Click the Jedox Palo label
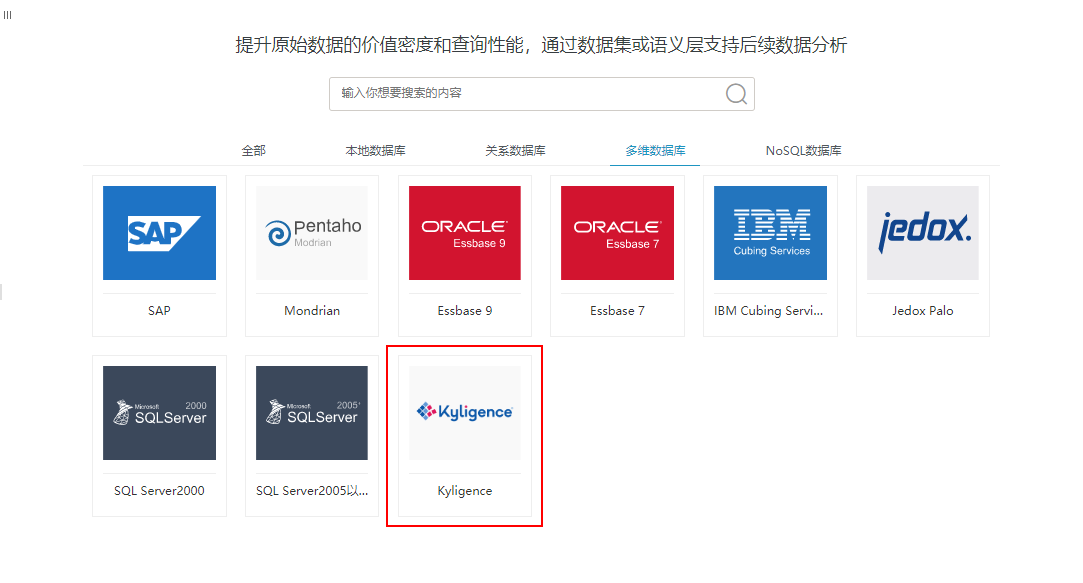The image size is (1083, 583). (923, 311)
